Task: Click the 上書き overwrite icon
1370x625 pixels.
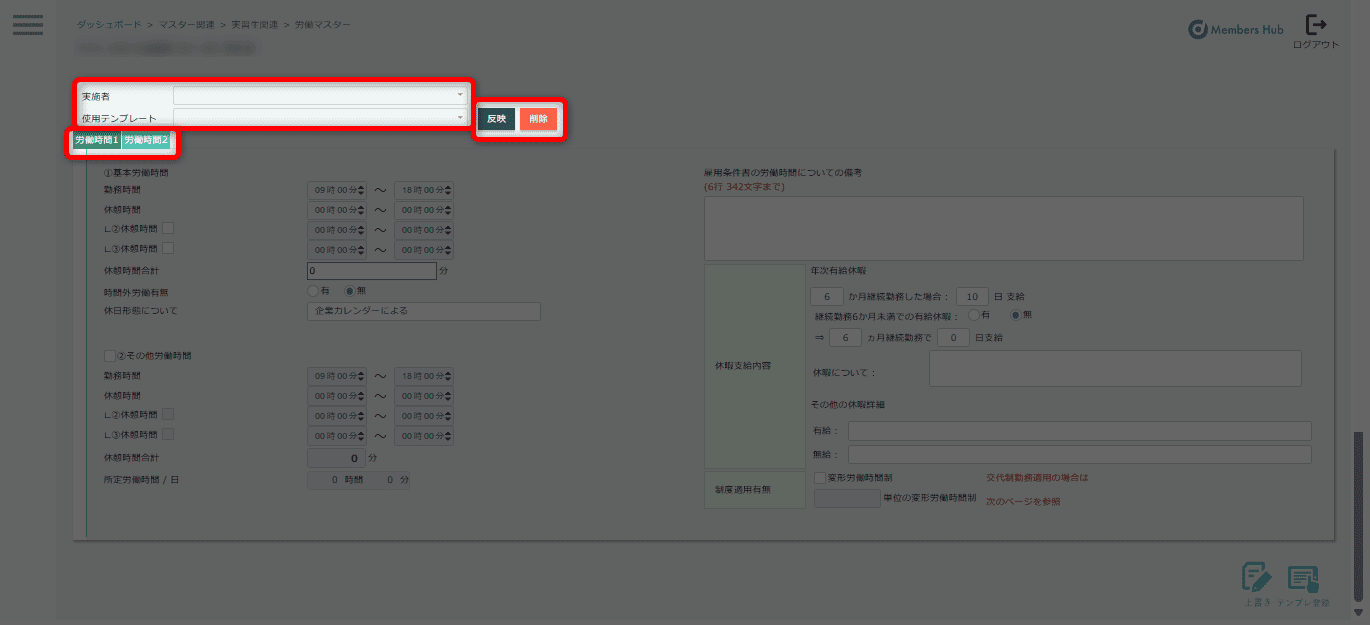Action: (1255, 579)
